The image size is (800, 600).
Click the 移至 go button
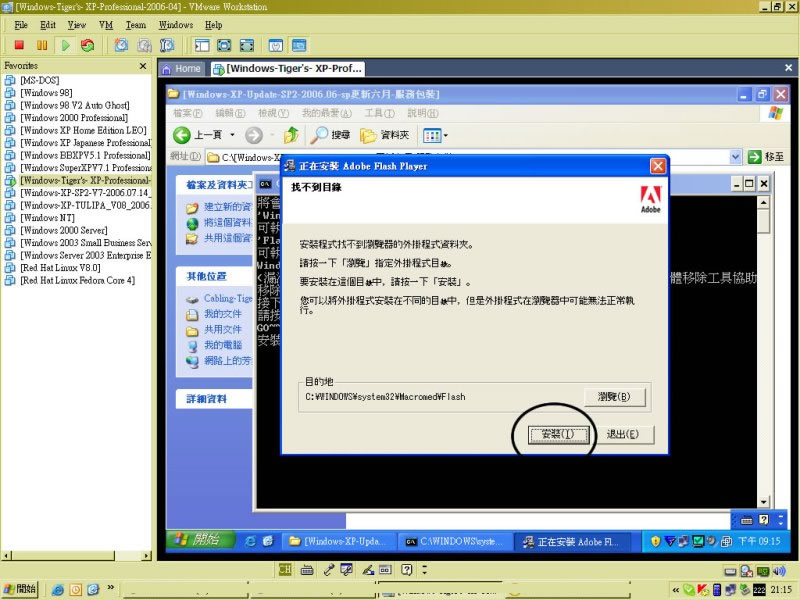tap(766, 157)
